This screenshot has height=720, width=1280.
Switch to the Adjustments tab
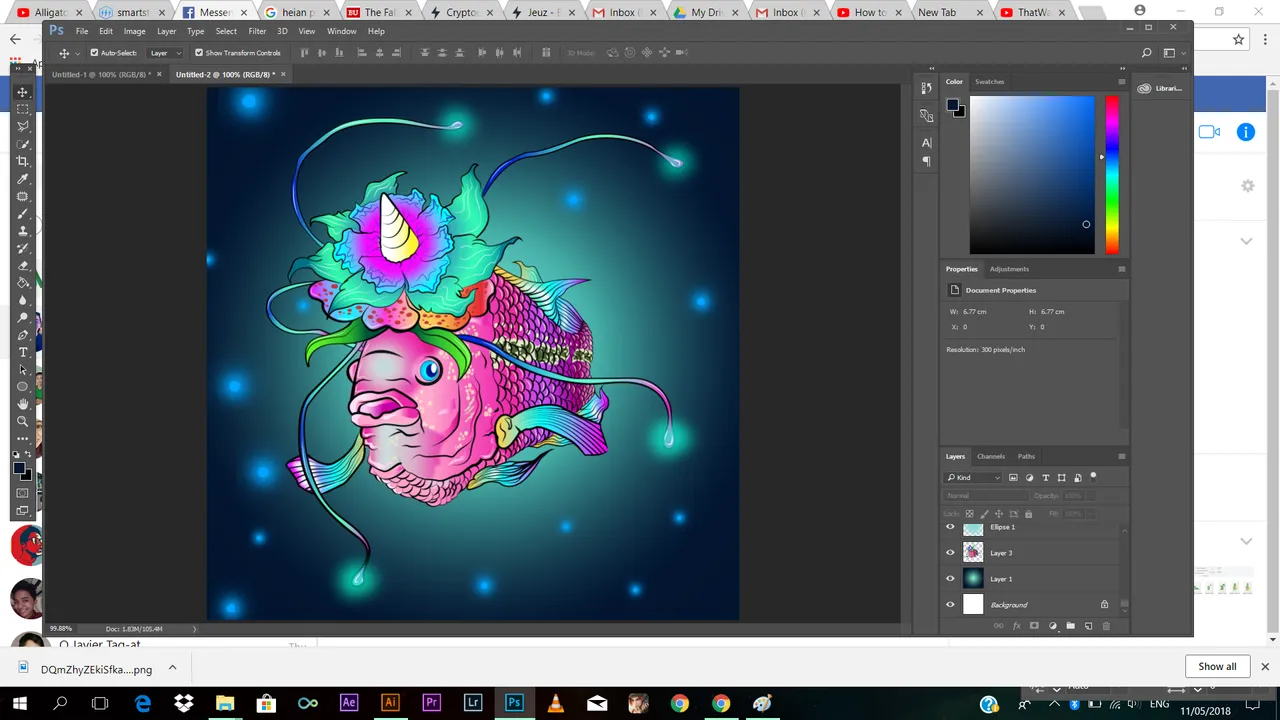coord(1009,269)
